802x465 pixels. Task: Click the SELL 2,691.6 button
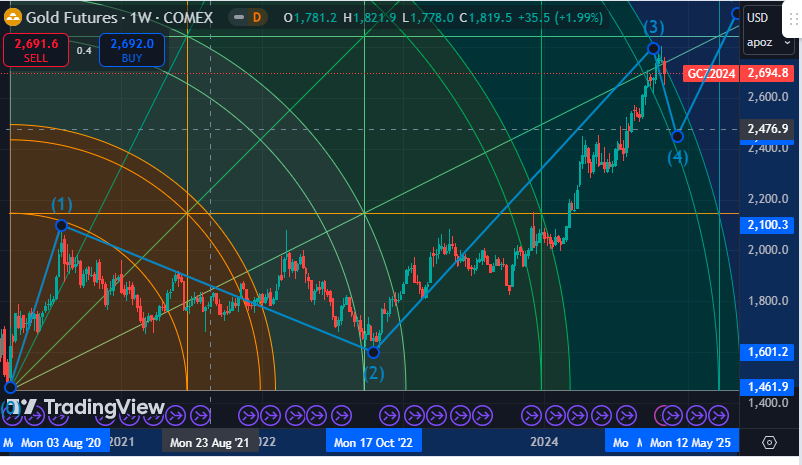click(36, 50)
